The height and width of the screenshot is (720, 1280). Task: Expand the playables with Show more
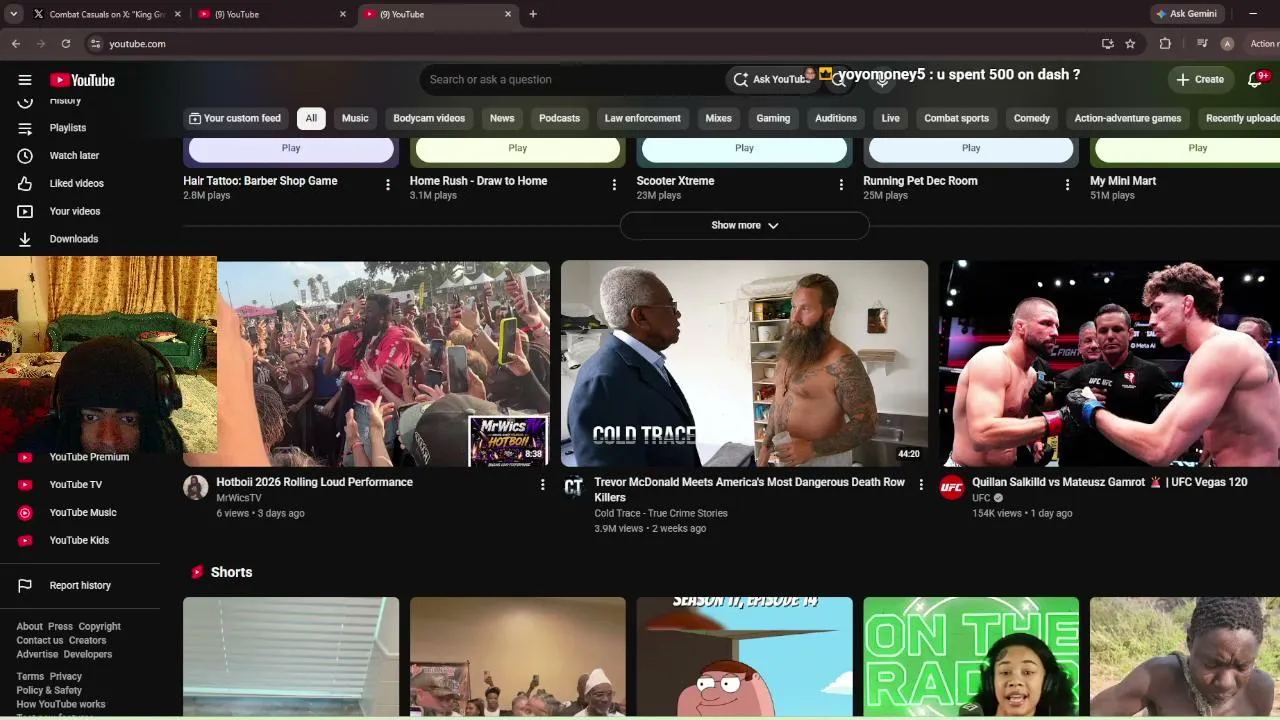tap(744, 226)
